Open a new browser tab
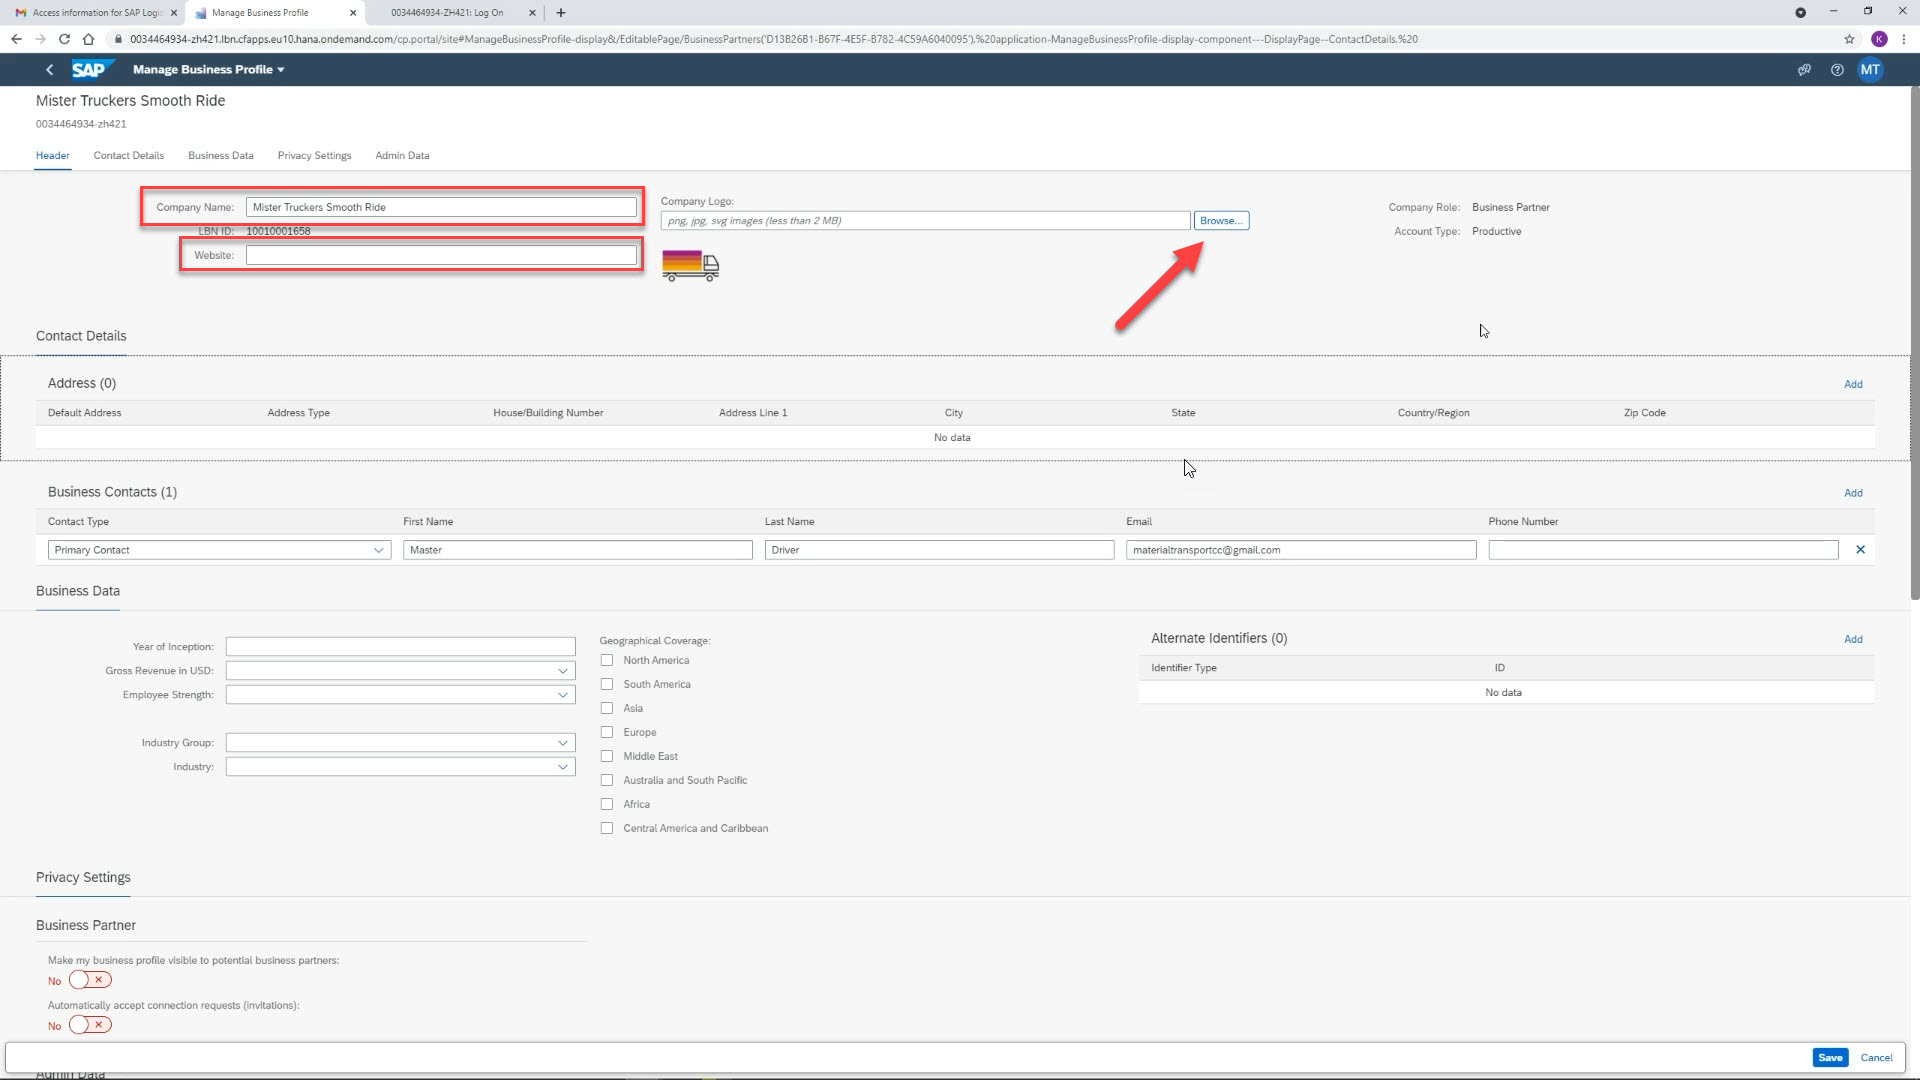This screenshot has width=1920, height=1080. point(561,13)
